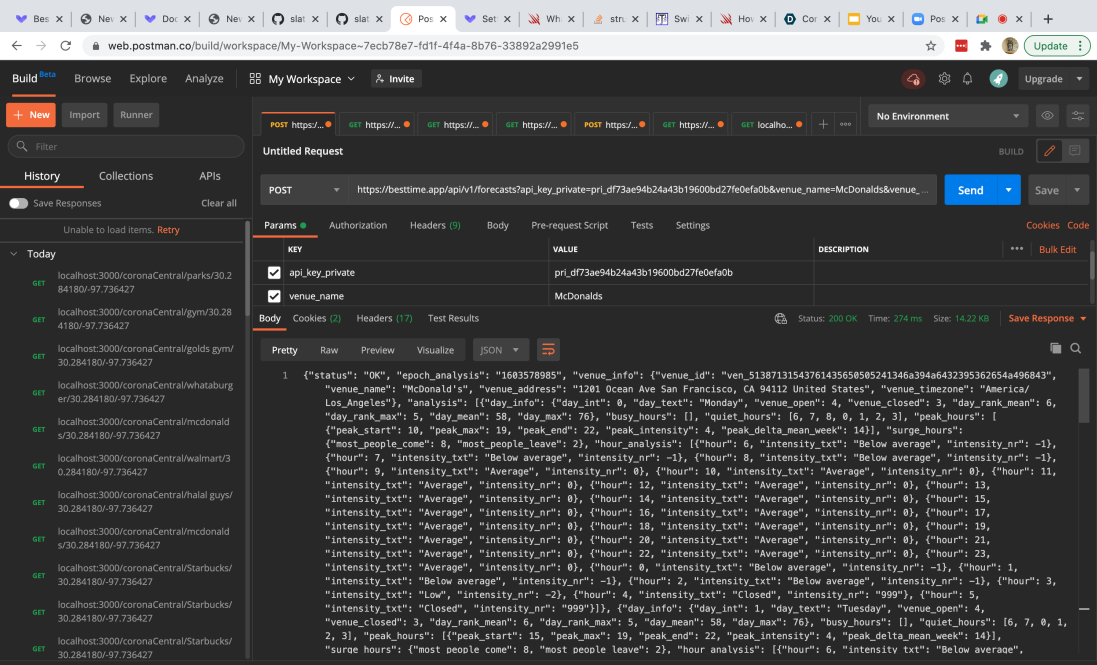Click the pencil edit build icon
The height and width of the screenshot is (665, 1097).
click(1049, 151)
